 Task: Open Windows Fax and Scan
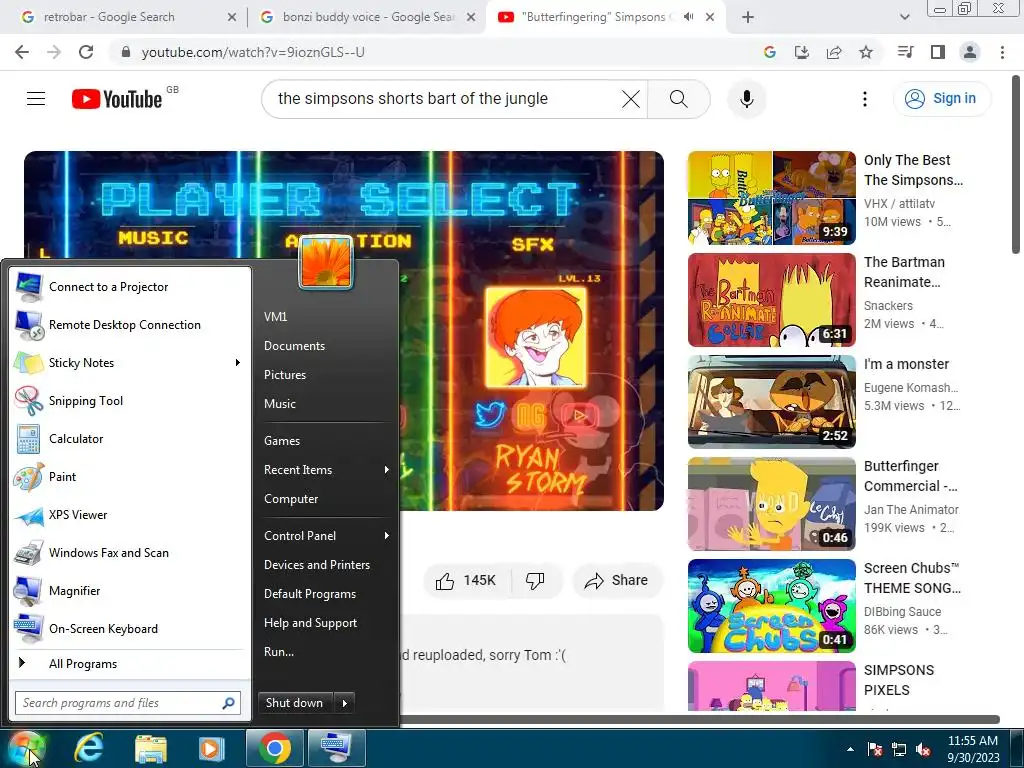point(129,552)
